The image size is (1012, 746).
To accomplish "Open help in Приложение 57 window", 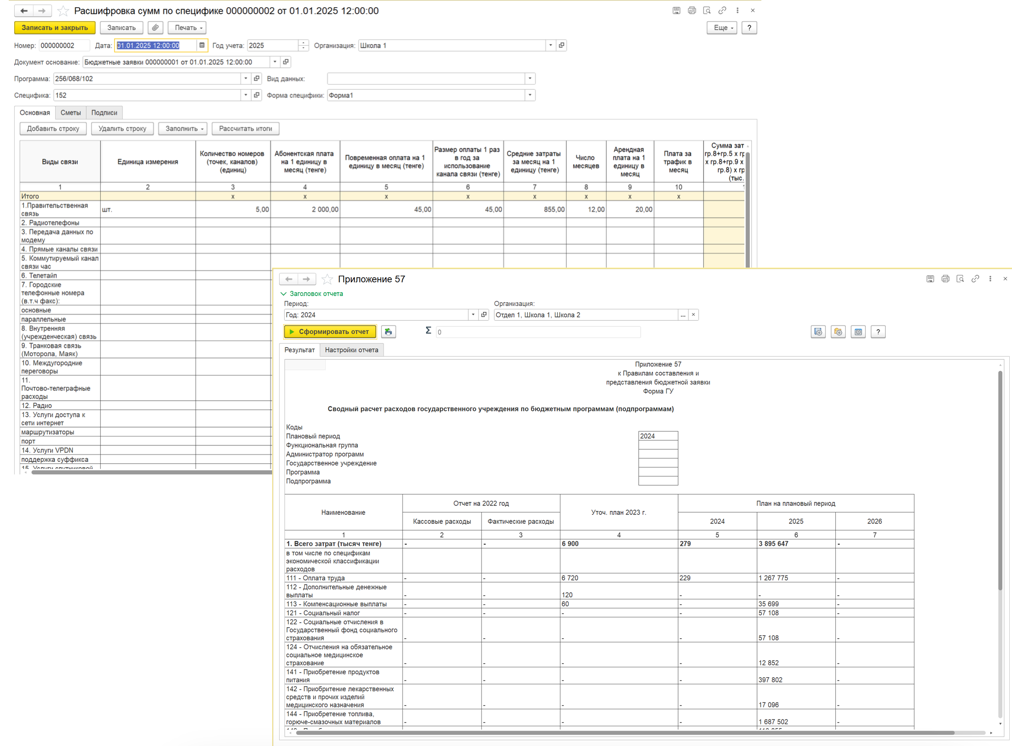I will 878,332.
